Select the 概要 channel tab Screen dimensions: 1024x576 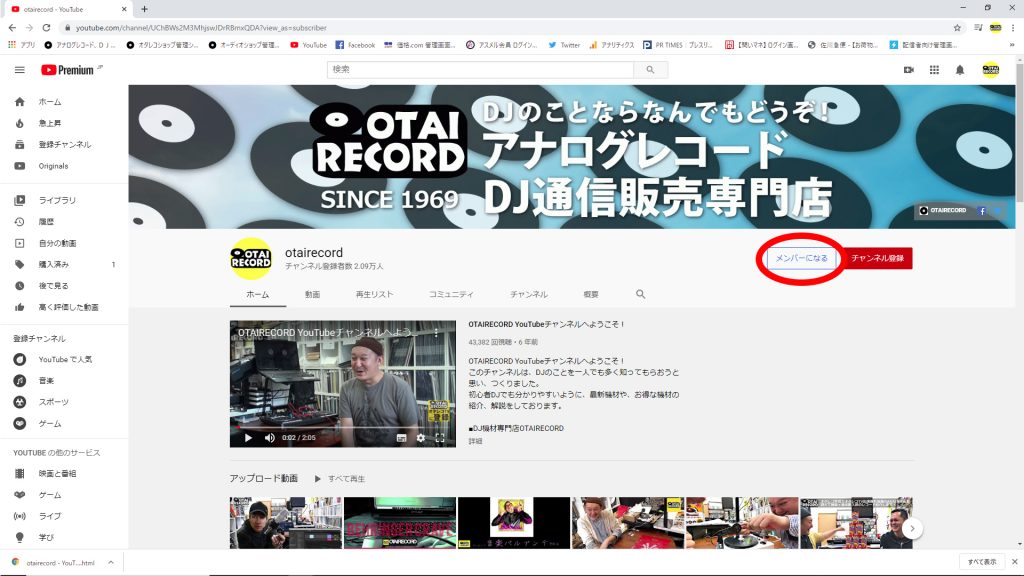[x=591, y=295]
